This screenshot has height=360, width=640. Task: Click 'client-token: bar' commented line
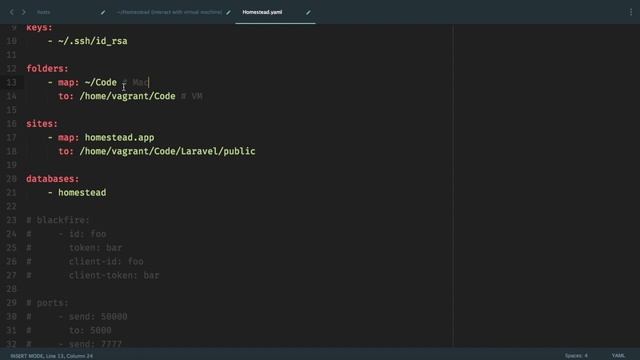click(114, 276)
